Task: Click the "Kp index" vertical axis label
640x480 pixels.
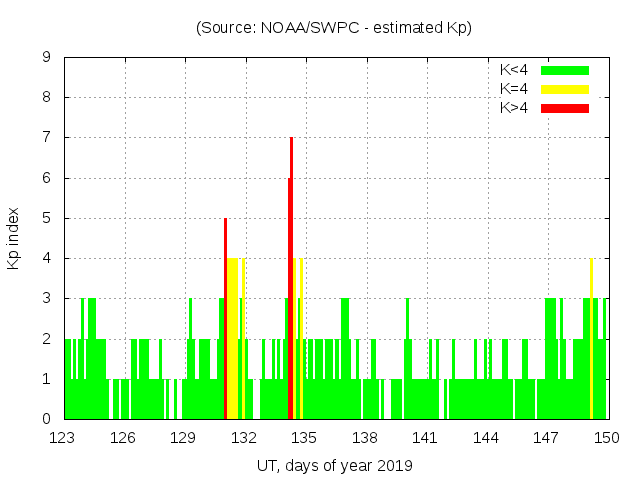Action: point(14,238)
